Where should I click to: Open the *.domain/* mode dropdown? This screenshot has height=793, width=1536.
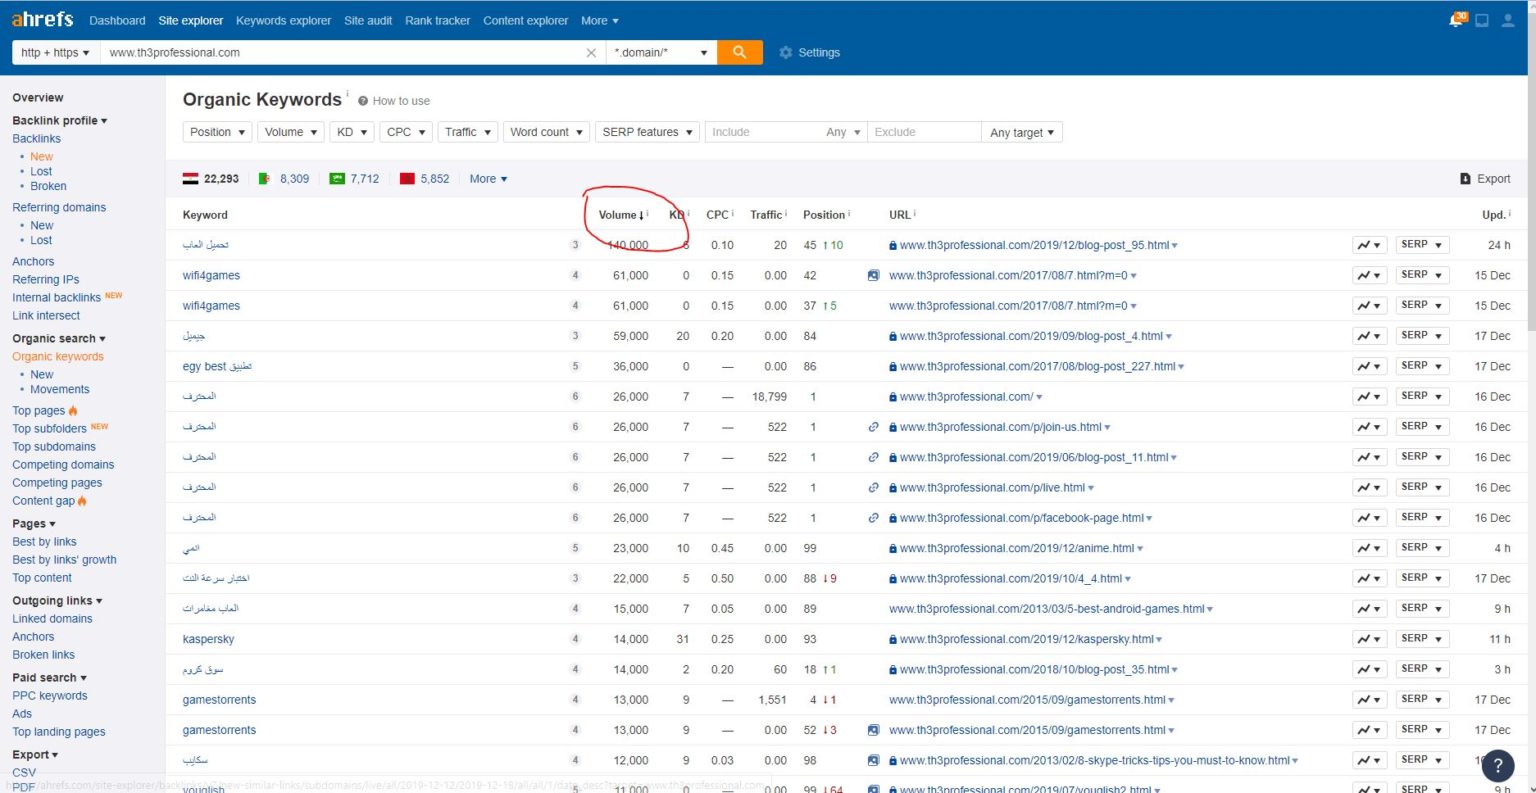(661, 53)
